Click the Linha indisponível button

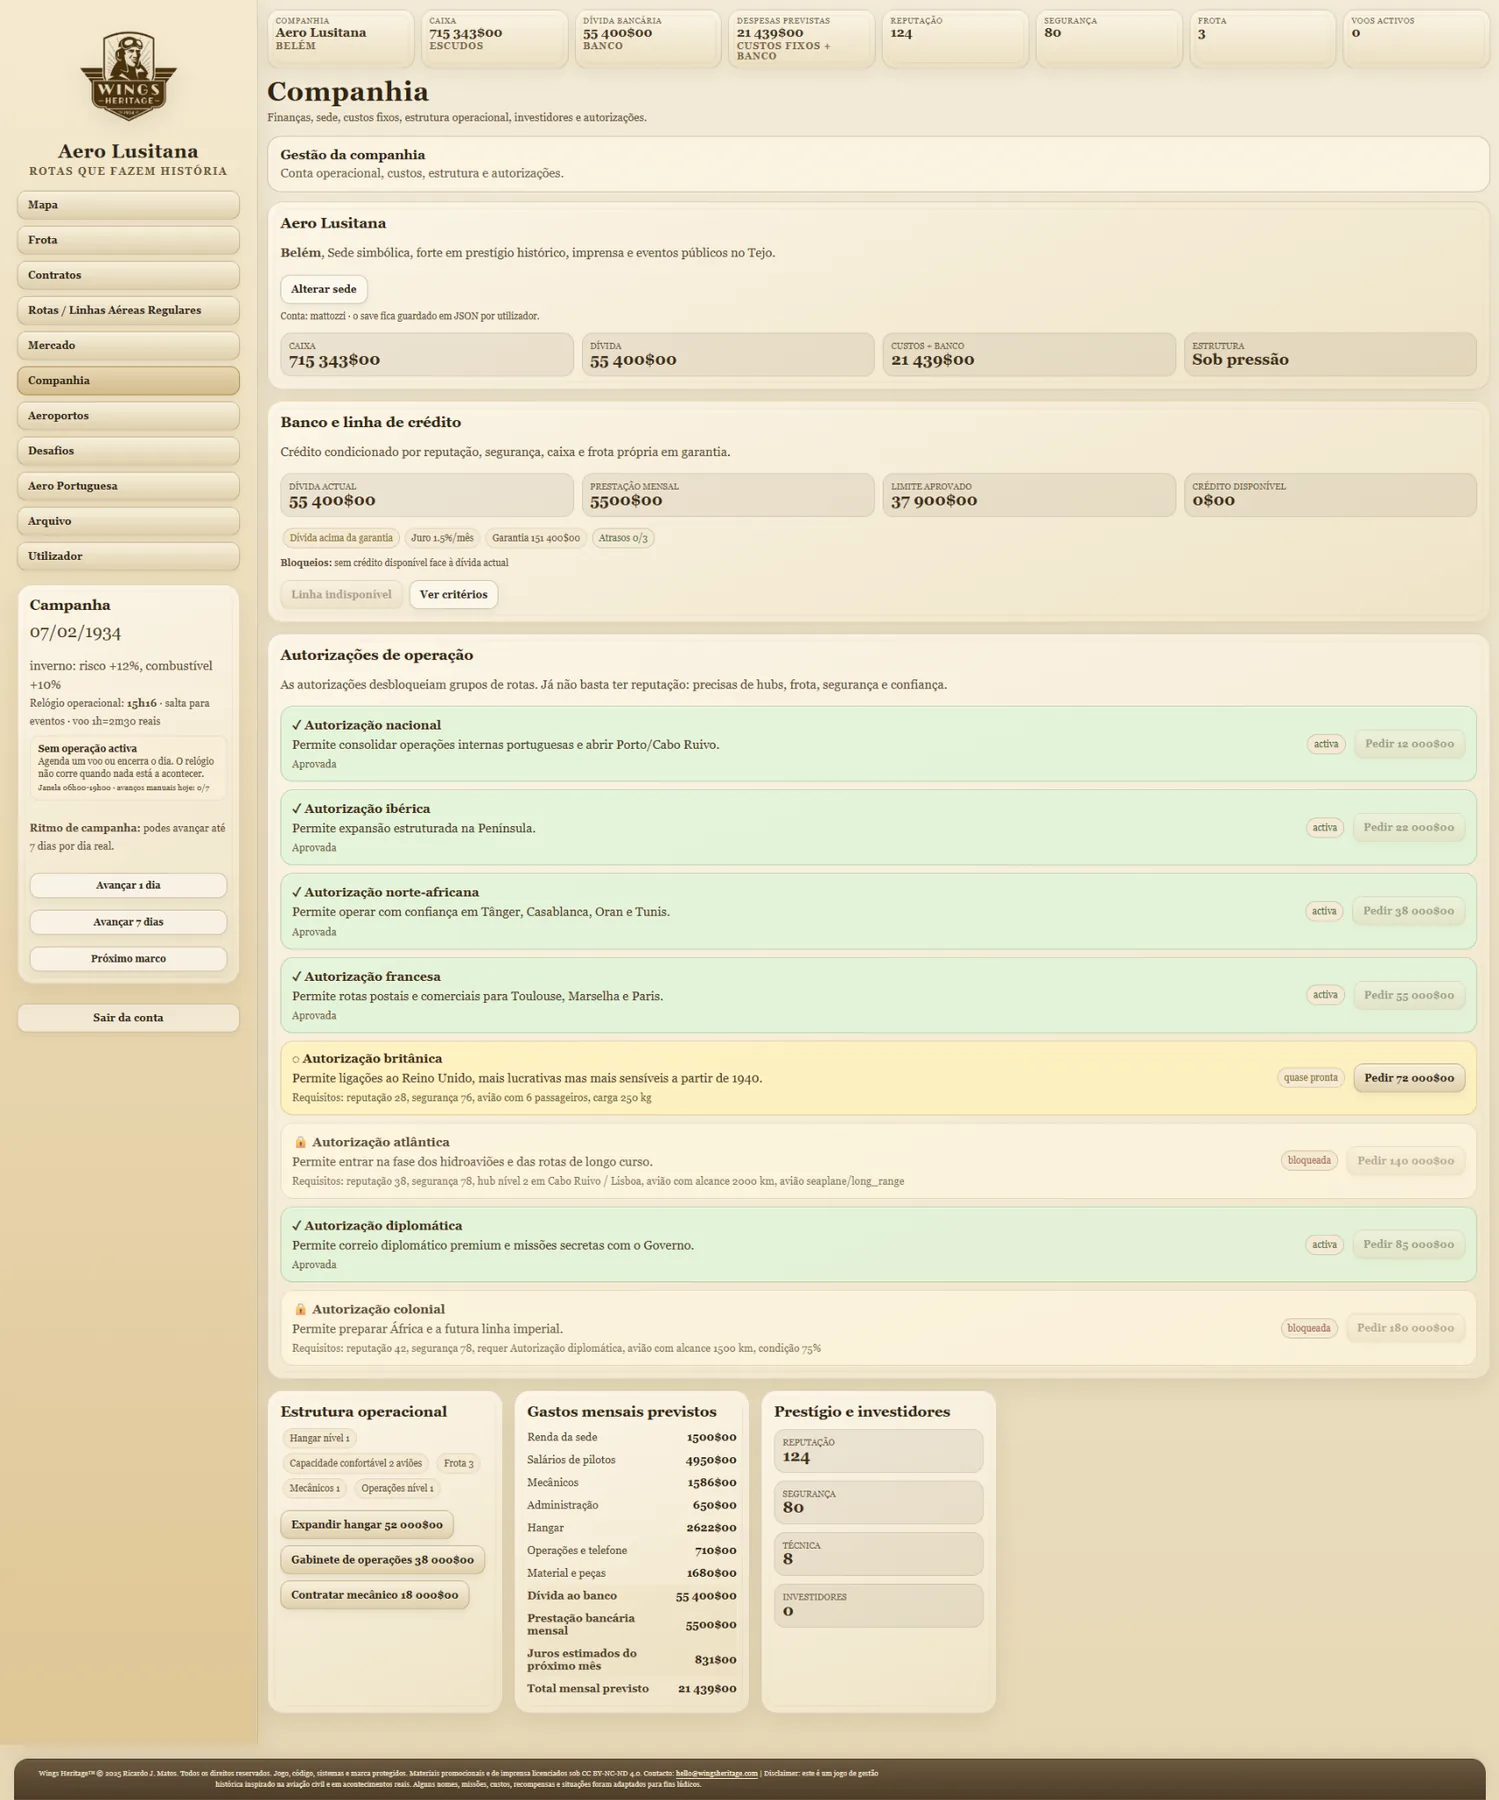click(341, 594)
